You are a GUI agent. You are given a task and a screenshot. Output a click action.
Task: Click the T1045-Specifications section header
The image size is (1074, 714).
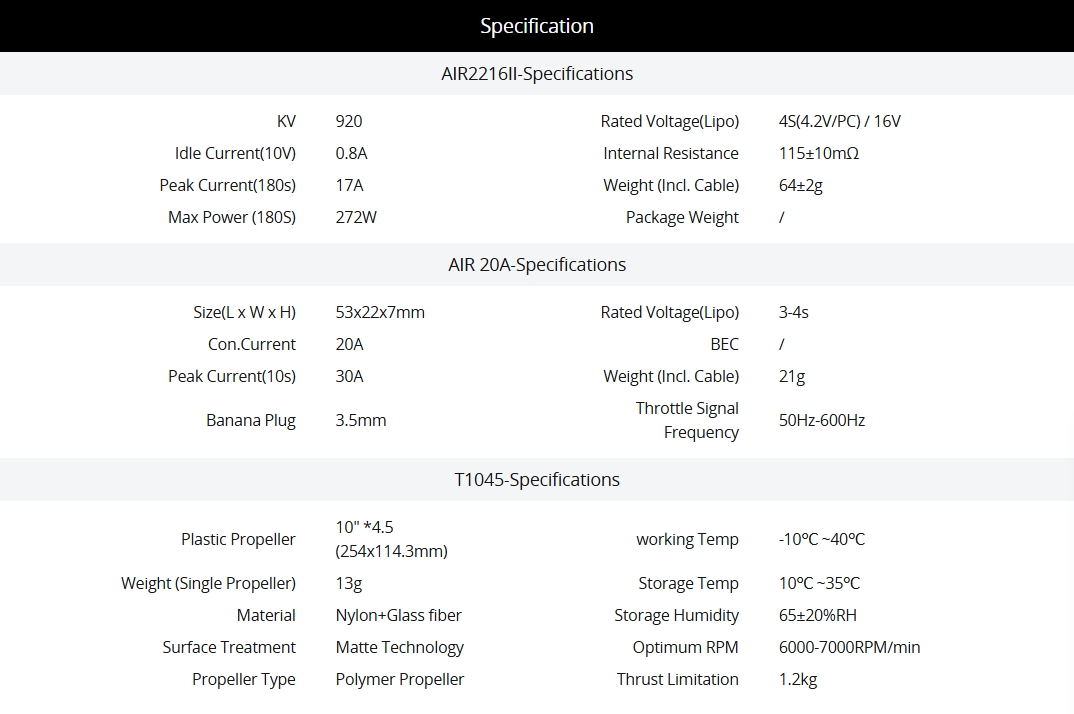coord(537,480)
